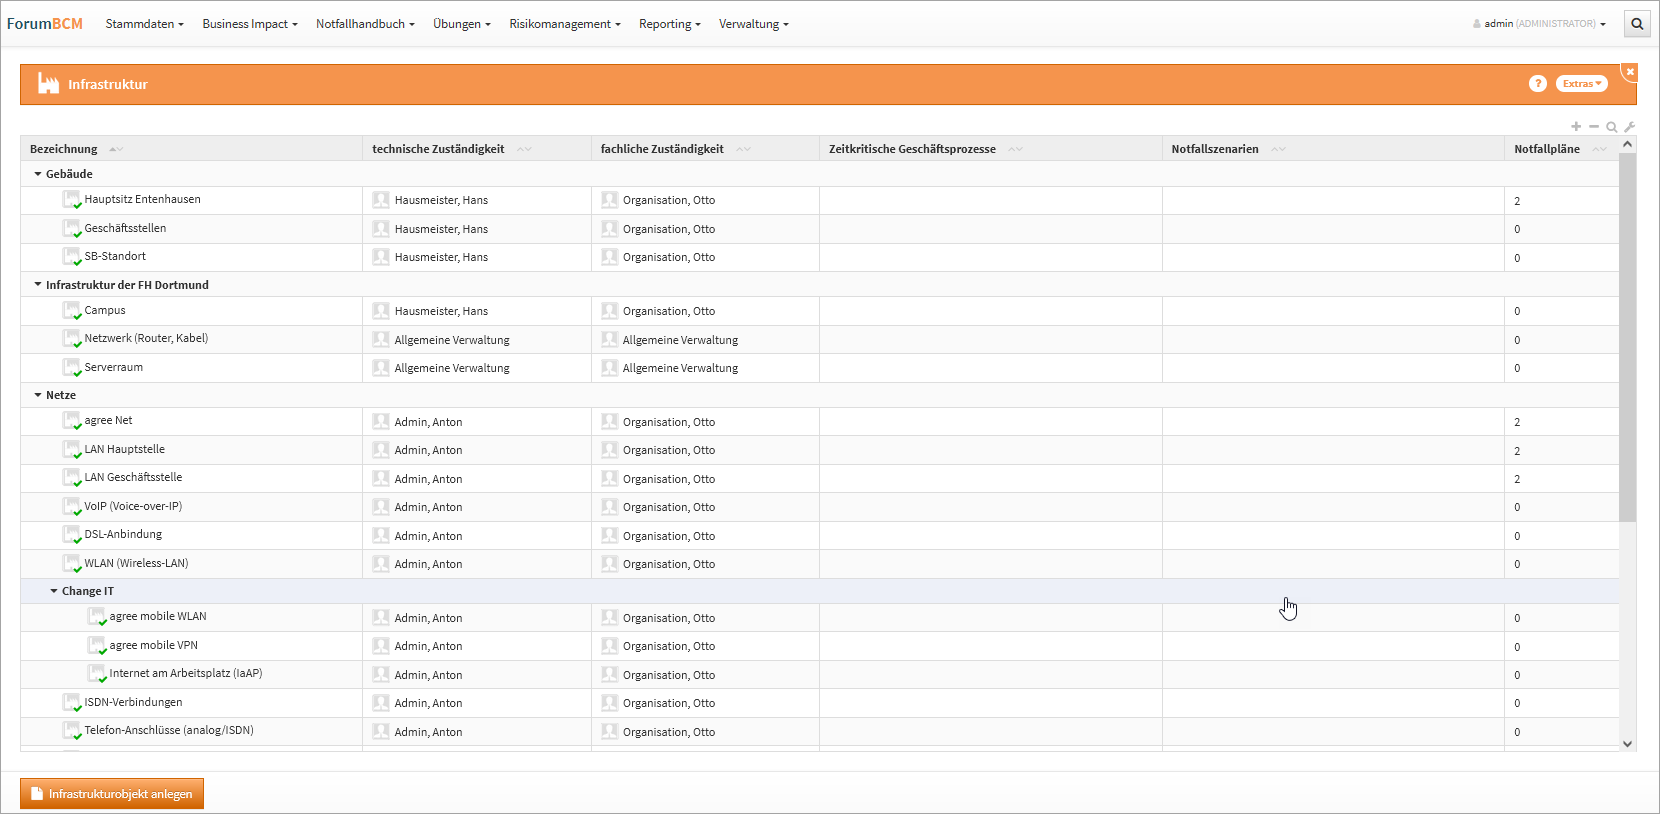Screen dimensions: 1660x814
Task: Click the plus icon above the table
Action: 1576,127
